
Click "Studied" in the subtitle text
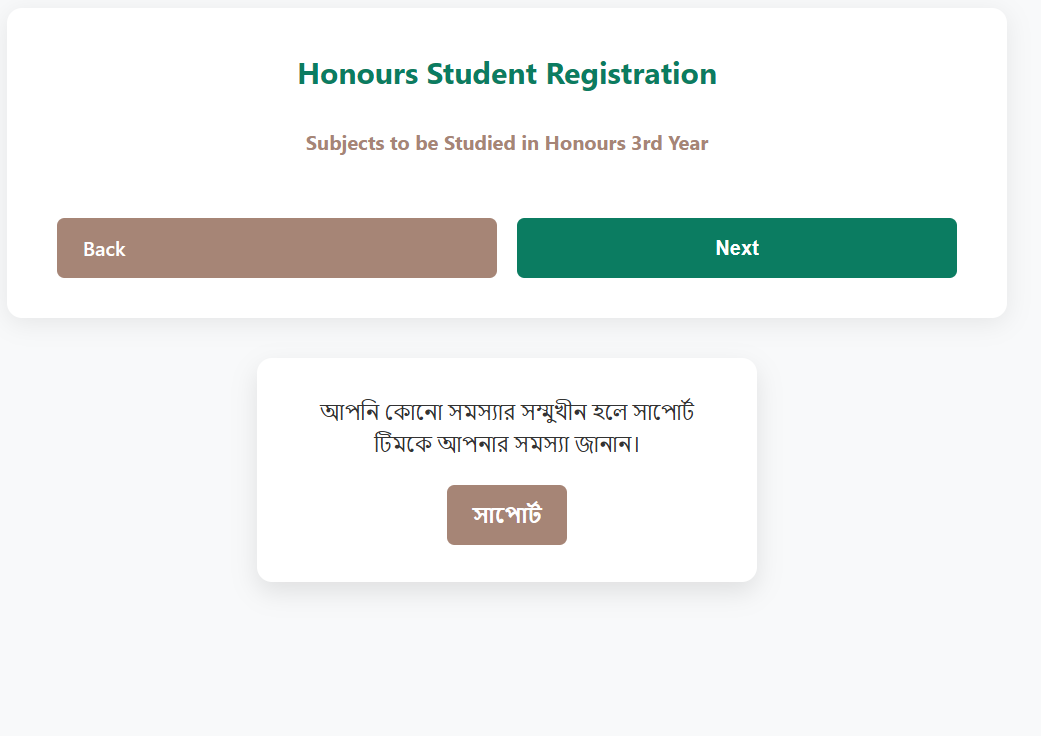479,143
